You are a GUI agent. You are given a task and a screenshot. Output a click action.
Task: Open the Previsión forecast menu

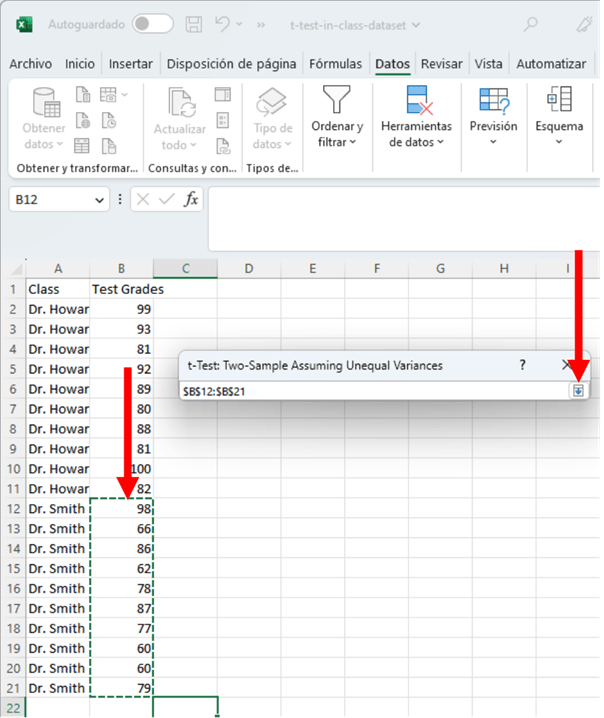coord(493,118)
